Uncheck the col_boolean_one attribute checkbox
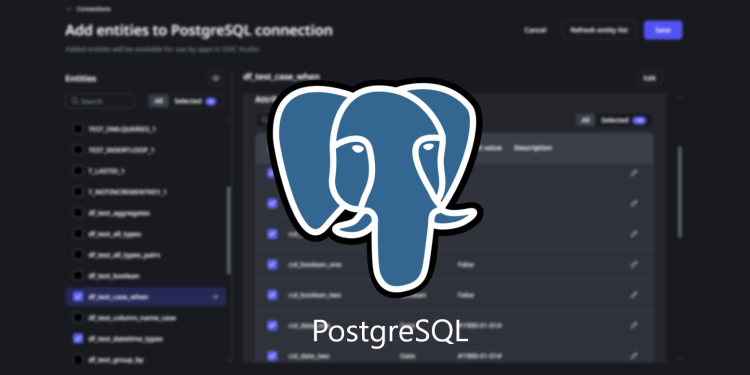This screenshot has width=750, height=375. point(272,265)
